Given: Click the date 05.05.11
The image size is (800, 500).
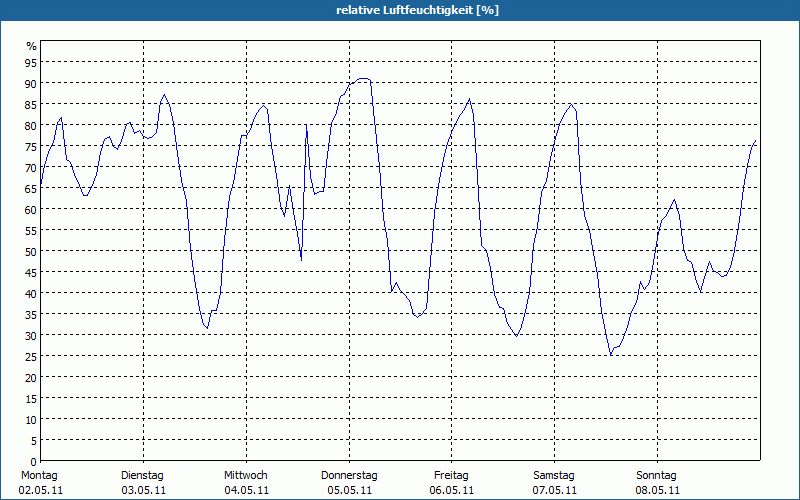Looking at the screenshot, I should pyautogui.click(x=349, y=491).
